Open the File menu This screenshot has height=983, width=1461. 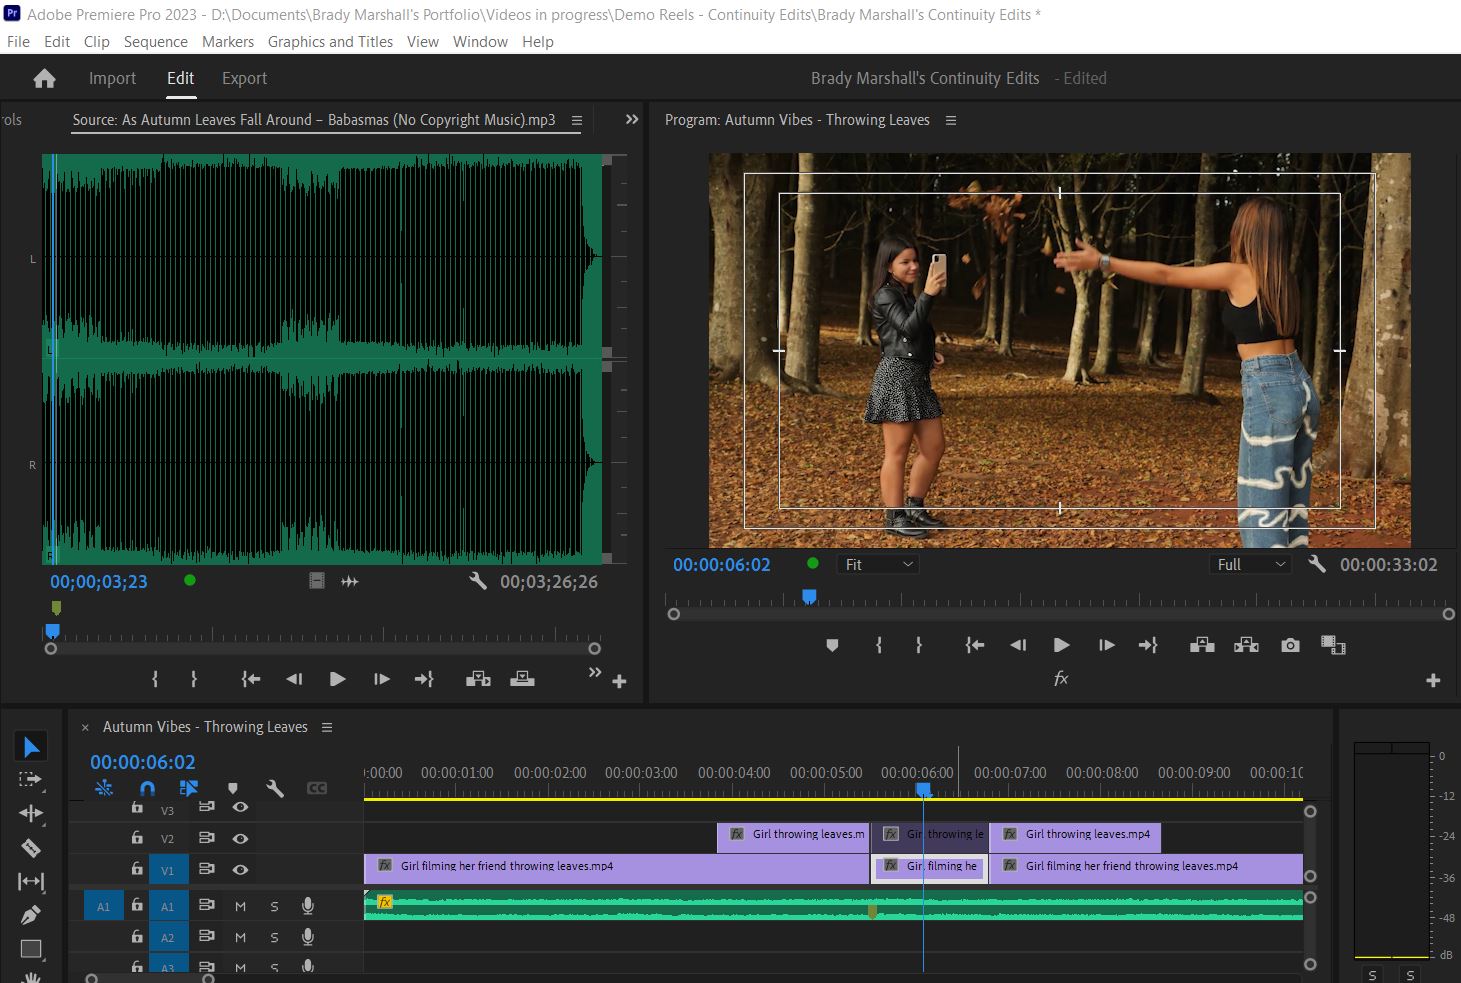click(x=18, y=41)
